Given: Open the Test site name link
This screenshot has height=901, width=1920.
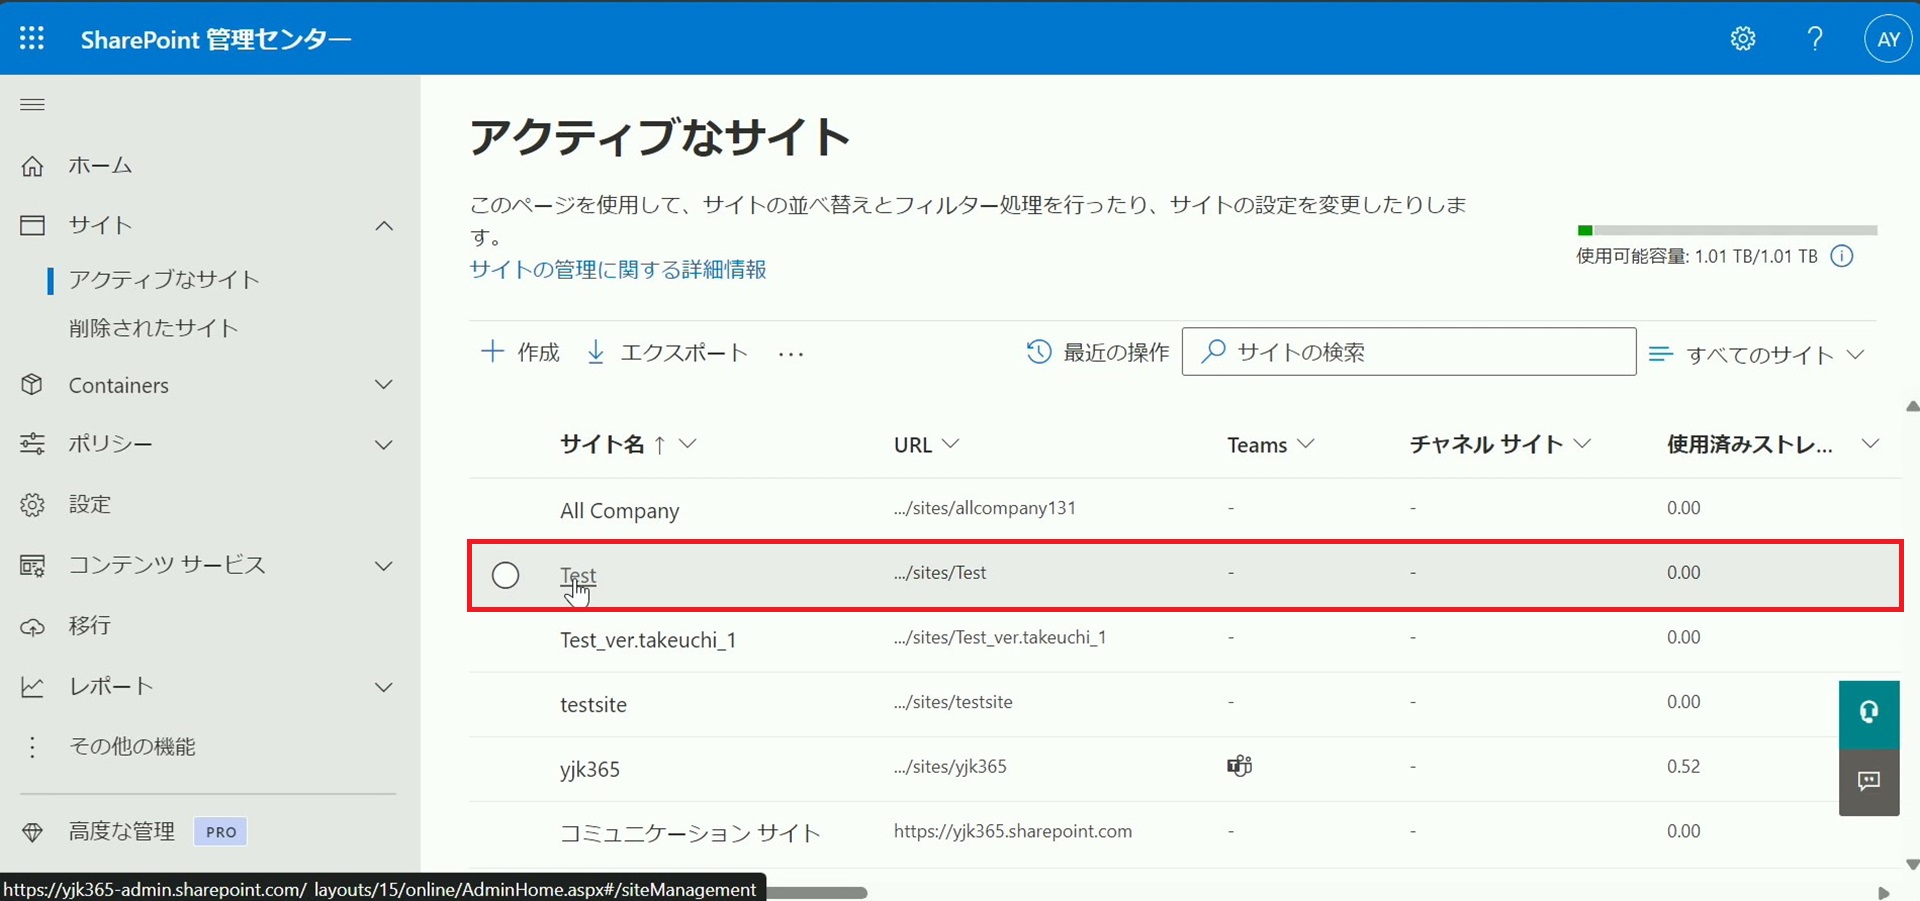Looking at the screenshot, I should [578, 575].
